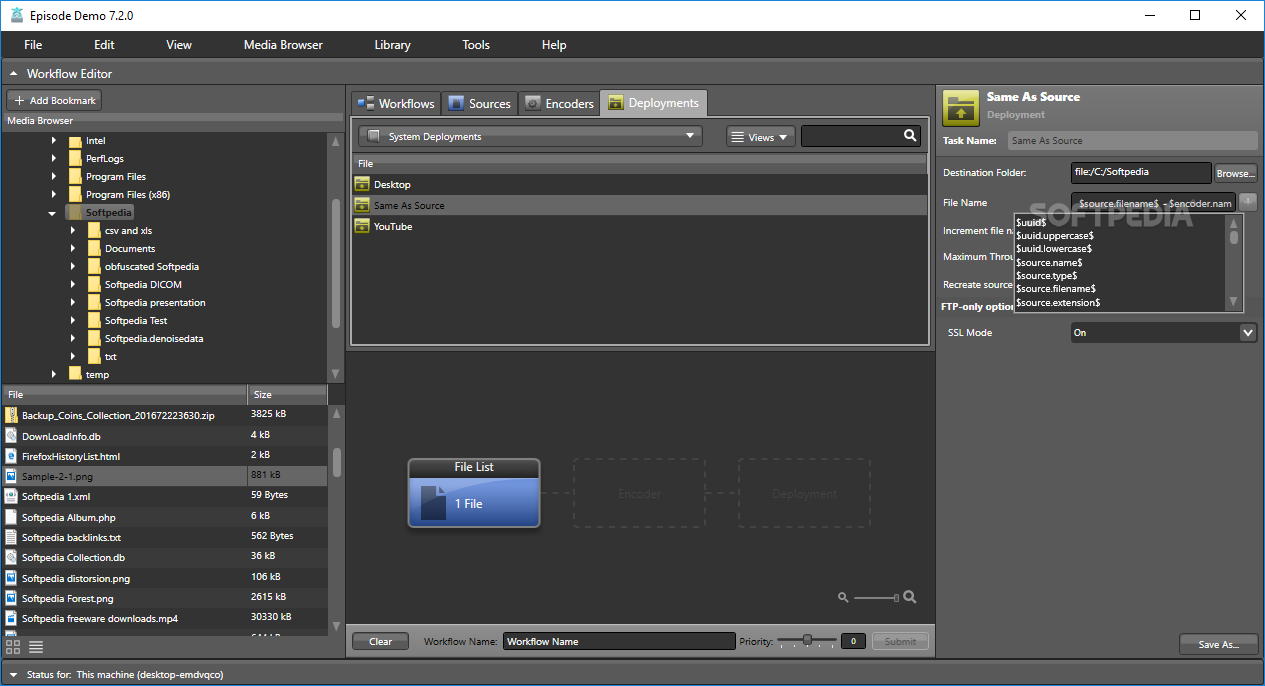Open the SSL Mode dropdown
Viewport: 1265px width, 686px height.
pyautogui.click(x=1164, y=332)
